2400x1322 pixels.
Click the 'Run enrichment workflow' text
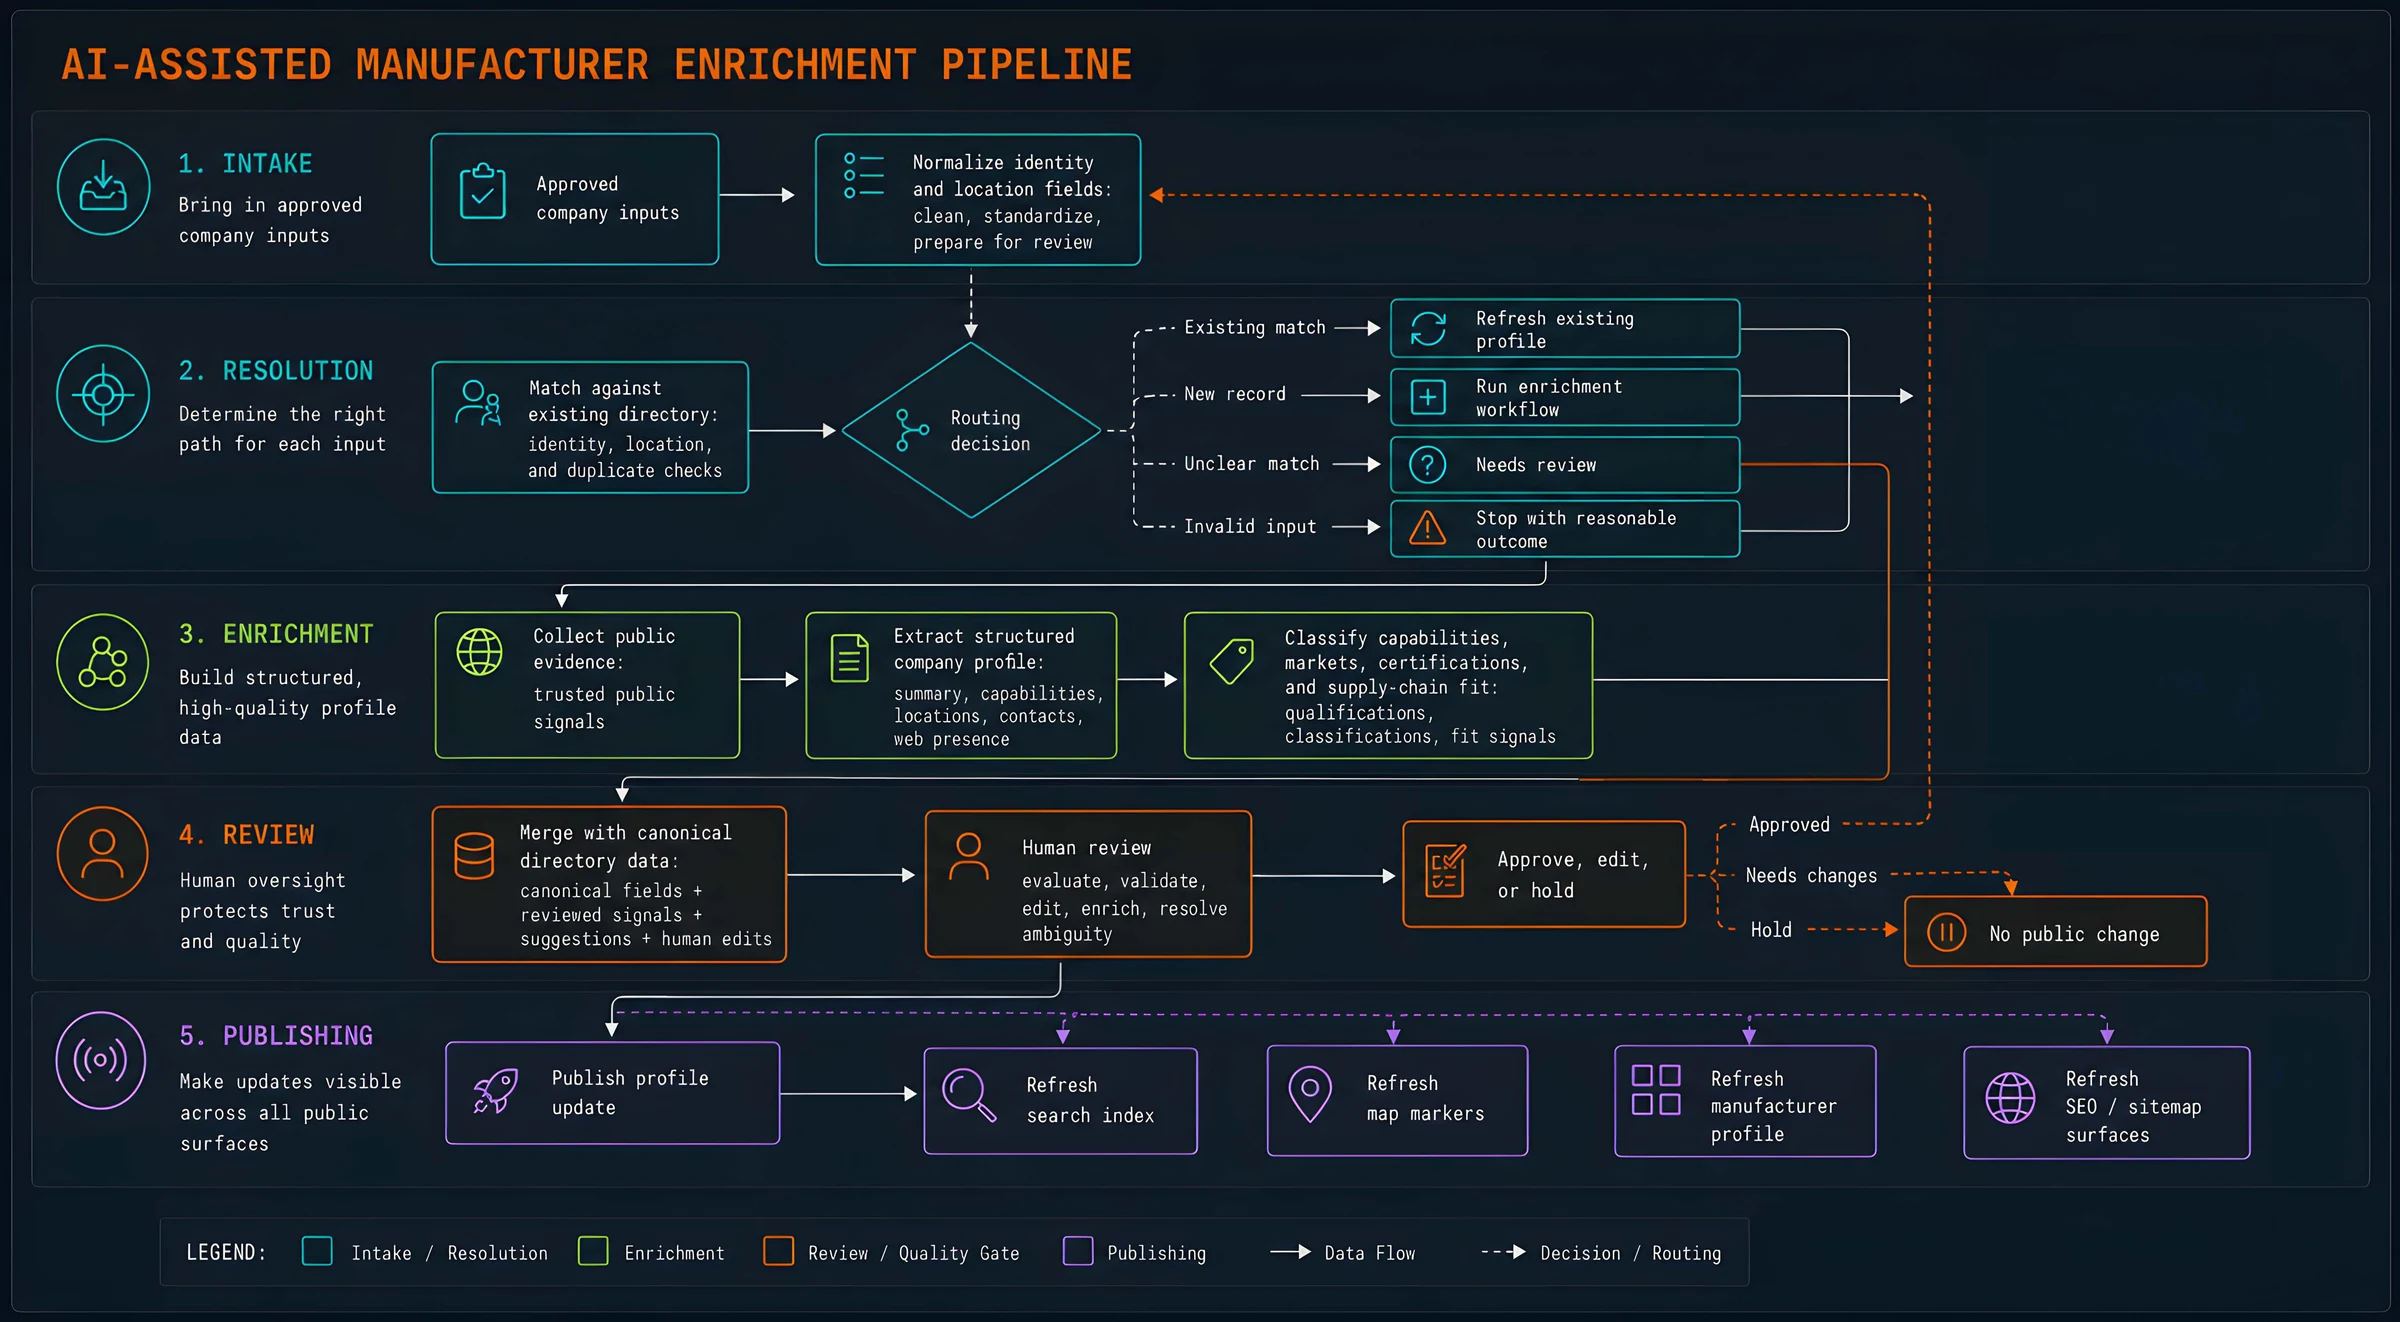(x=1549, y=398)
